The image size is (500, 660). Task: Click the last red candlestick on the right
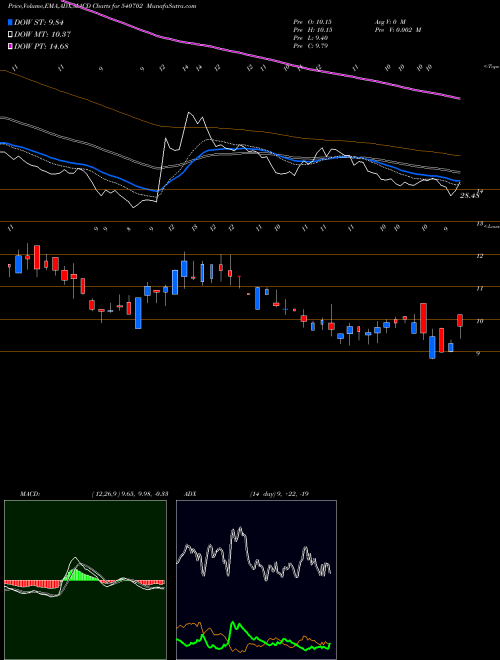tap(460, 320)
